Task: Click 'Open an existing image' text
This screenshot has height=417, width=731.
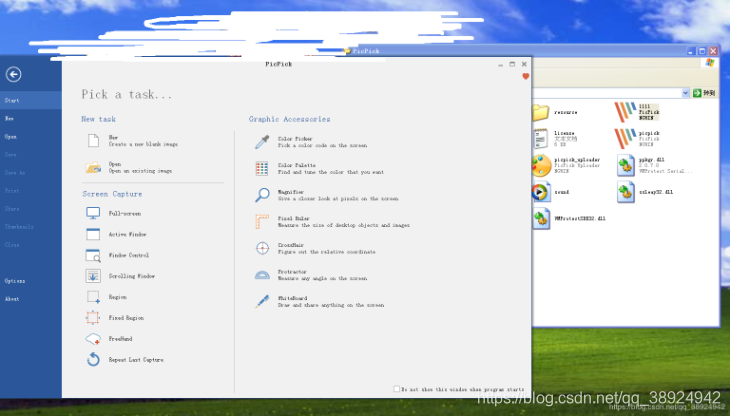Action: pyautogui.click(x=140, y=171)
